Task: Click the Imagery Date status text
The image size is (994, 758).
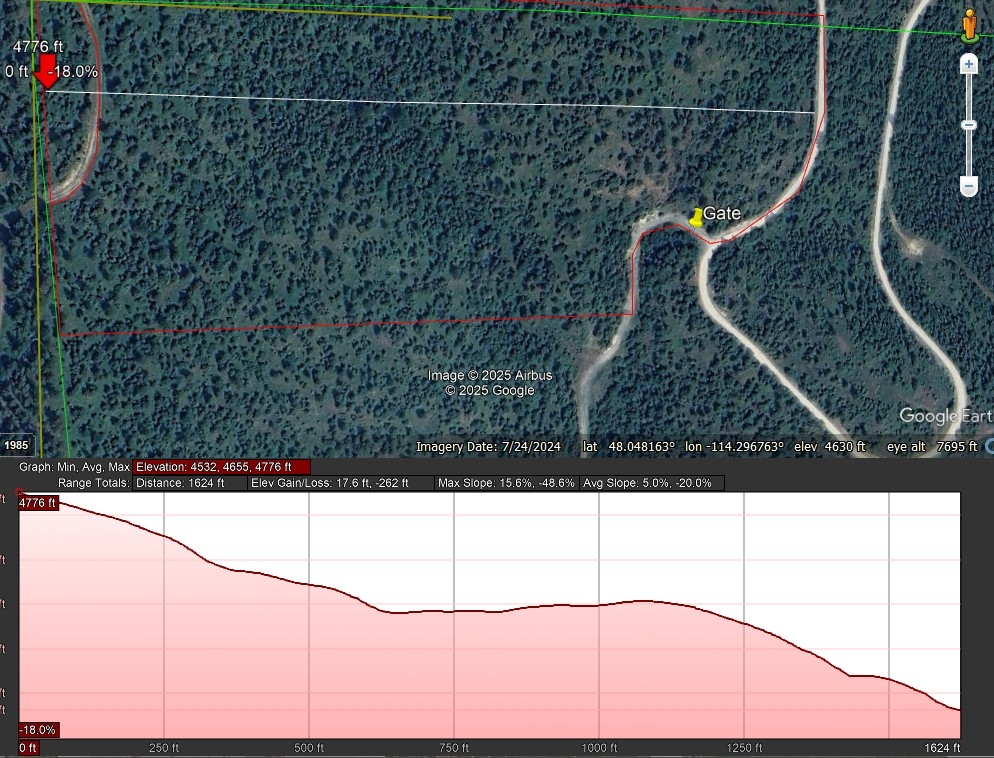Action: 488,447
